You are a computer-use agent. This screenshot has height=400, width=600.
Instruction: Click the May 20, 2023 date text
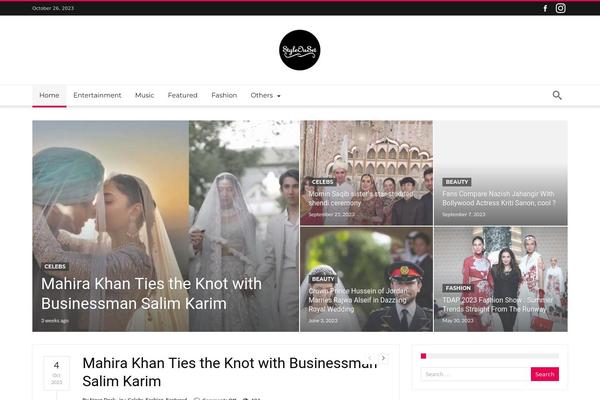click(x=458, y=320)
